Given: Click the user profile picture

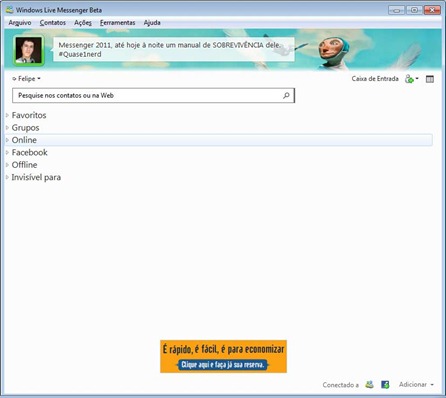Looking at the screenshot, I should [x=28, y=50].
